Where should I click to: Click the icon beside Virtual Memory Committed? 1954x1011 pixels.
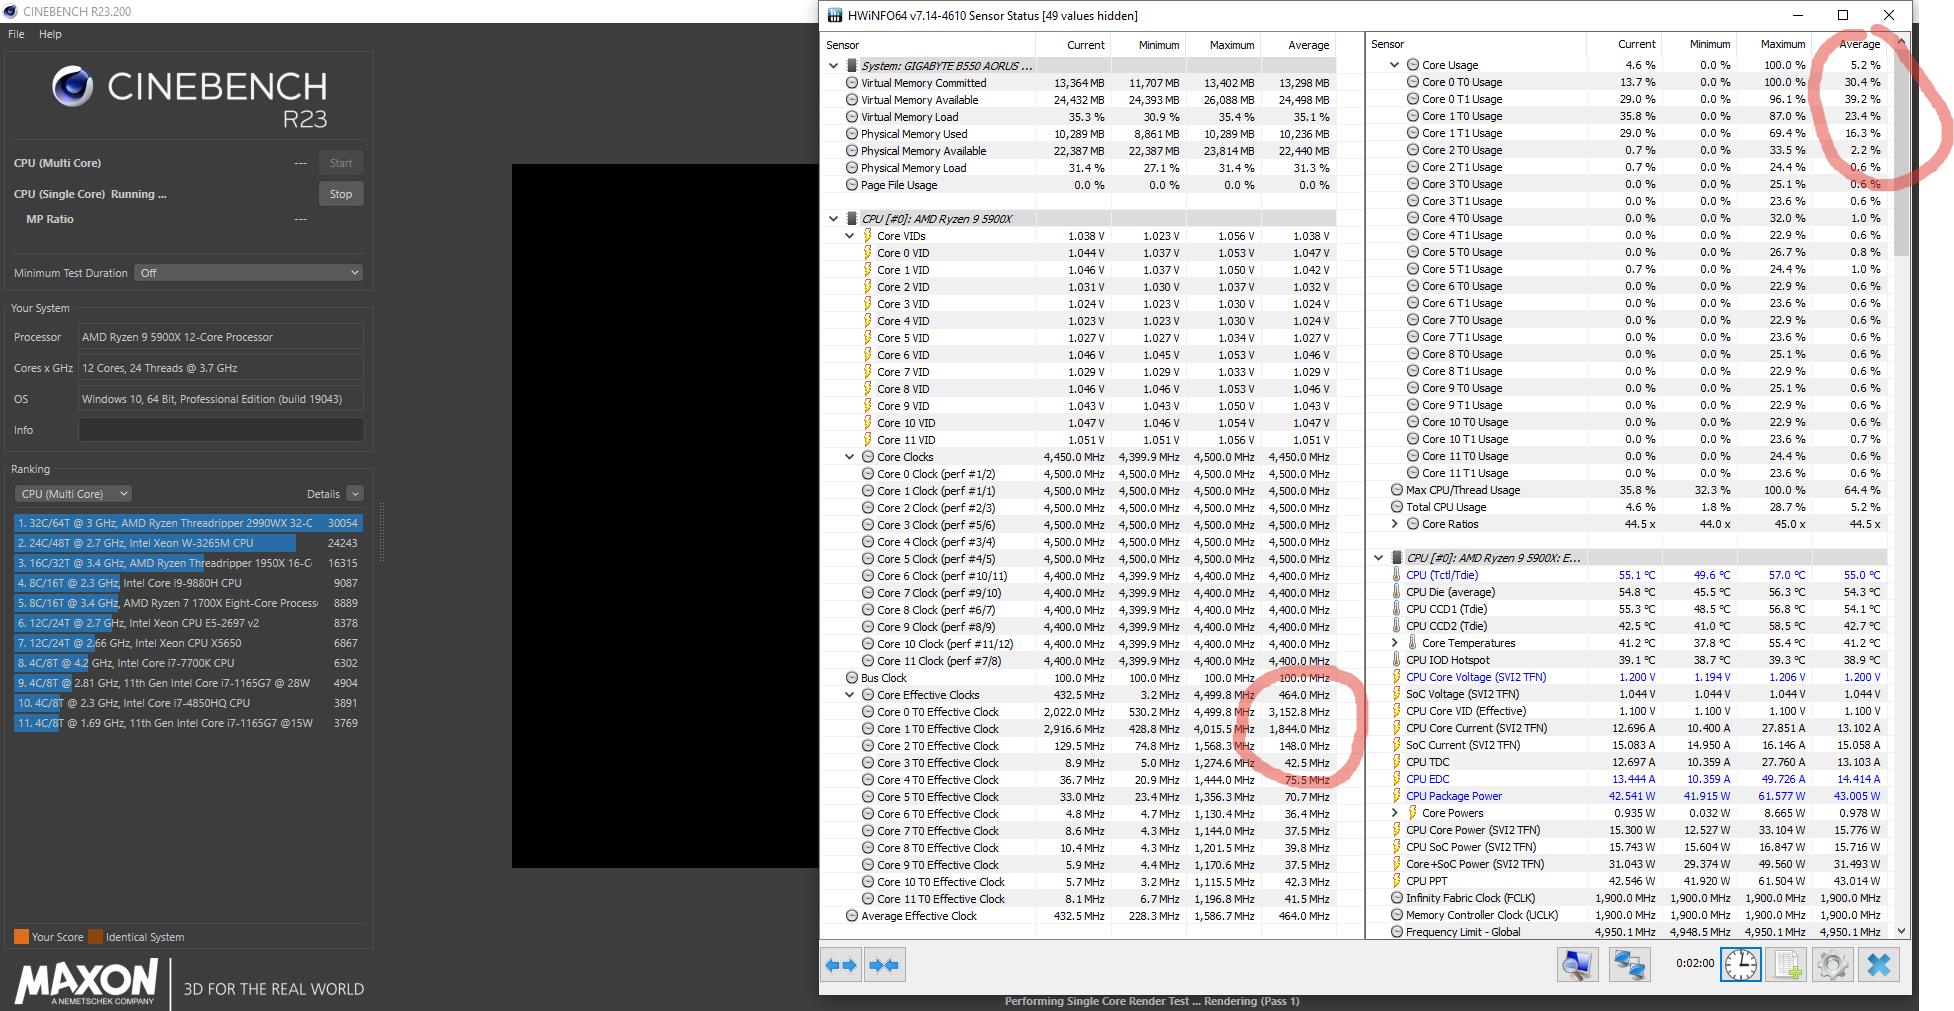click(x=852, y=83)
